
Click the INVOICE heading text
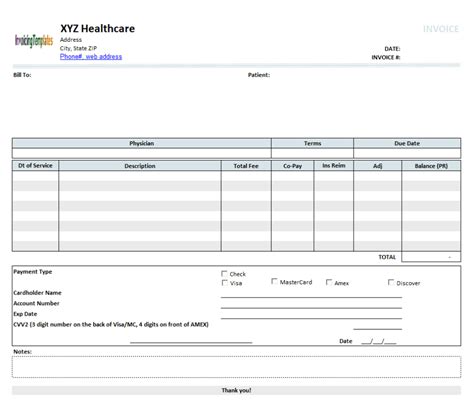click(x=441, y=29)
